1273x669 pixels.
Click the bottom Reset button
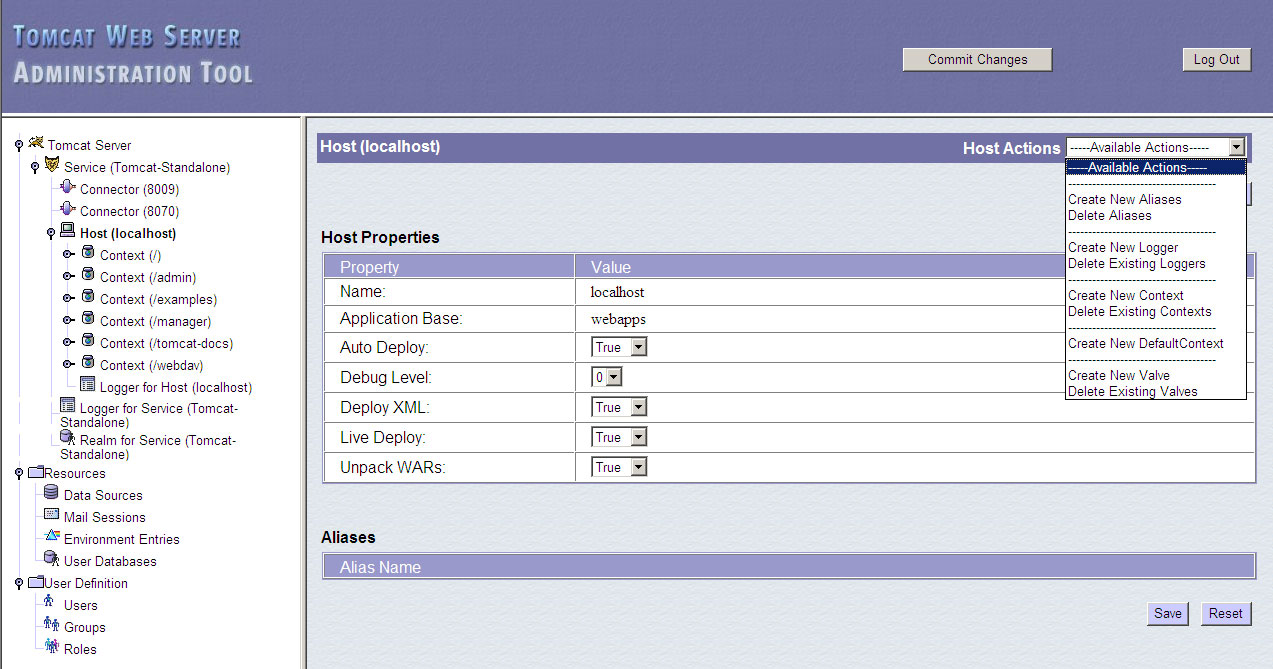click(1225, 613)
